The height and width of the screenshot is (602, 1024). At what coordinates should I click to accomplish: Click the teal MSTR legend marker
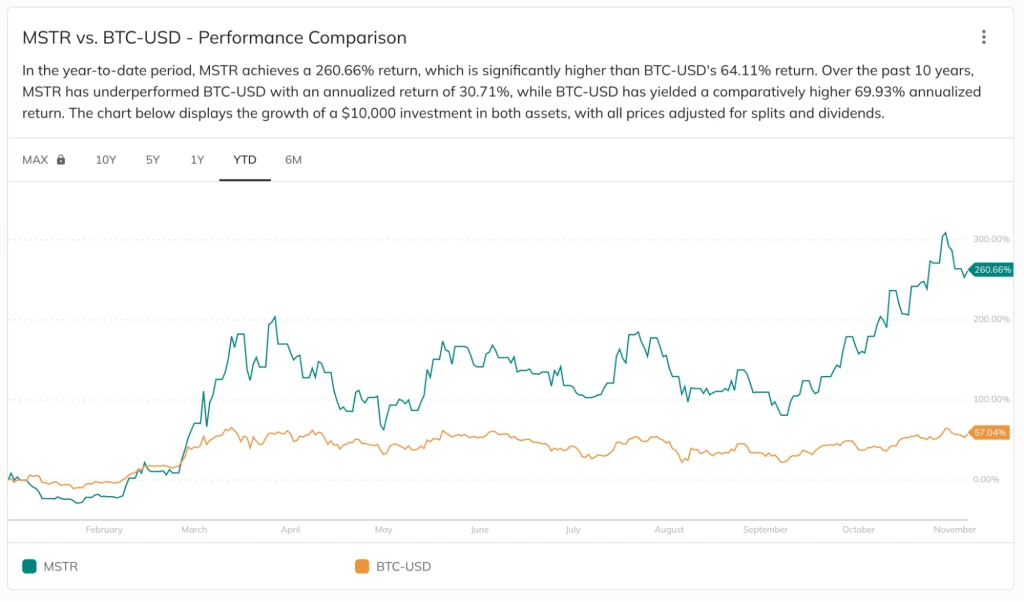click(x=31, y=566)
